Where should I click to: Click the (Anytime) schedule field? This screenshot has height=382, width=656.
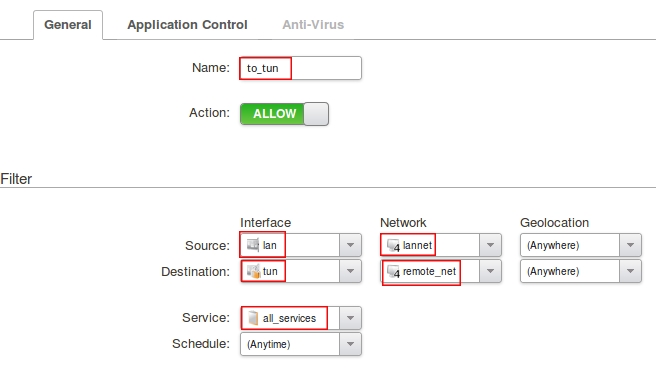290,344
